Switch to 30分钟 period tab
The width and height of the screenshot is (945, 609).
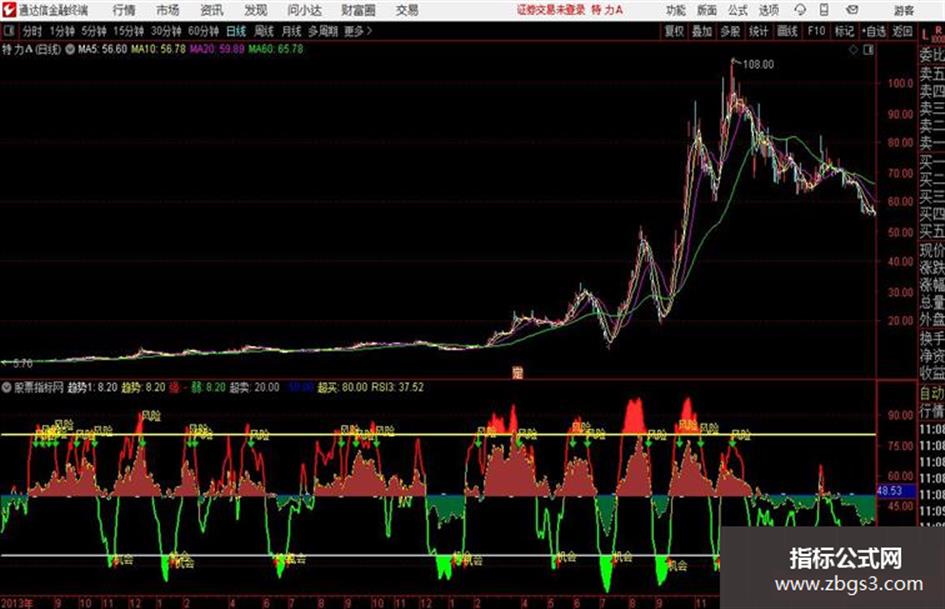166,31
